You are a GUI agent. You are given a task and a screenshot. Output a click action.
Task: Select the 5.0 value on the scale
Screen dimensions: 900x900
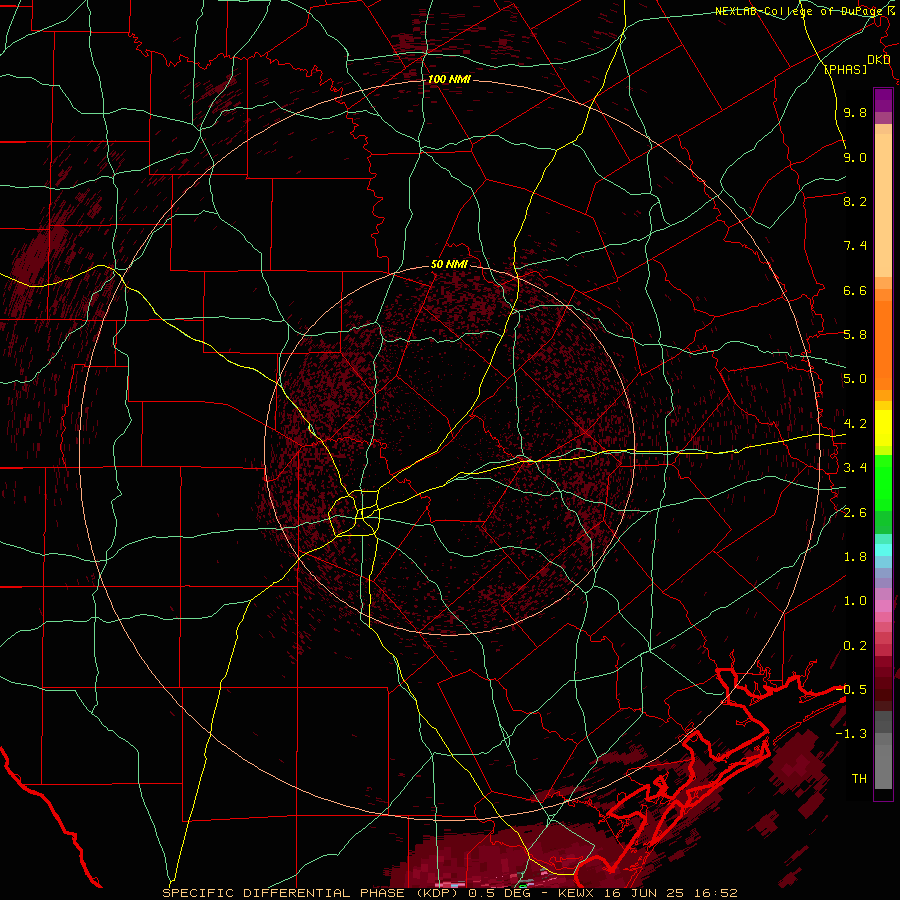click(x=855, y=379)
